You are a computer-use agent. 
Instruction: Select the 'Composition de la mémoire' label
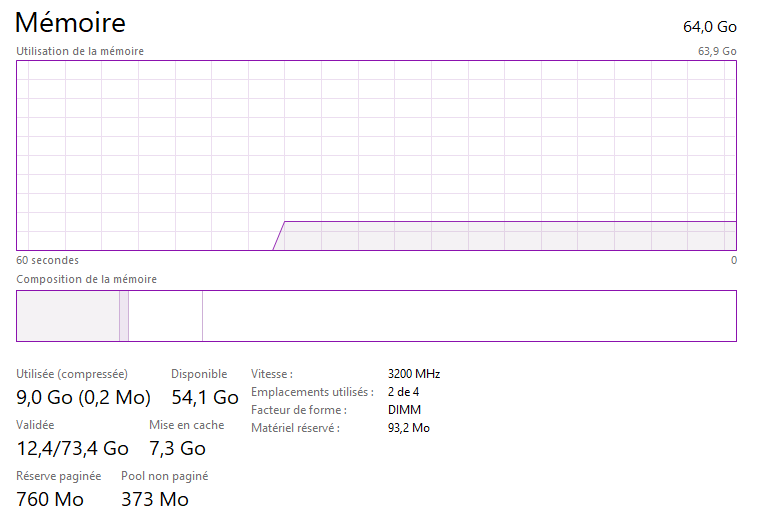[86, 279]
